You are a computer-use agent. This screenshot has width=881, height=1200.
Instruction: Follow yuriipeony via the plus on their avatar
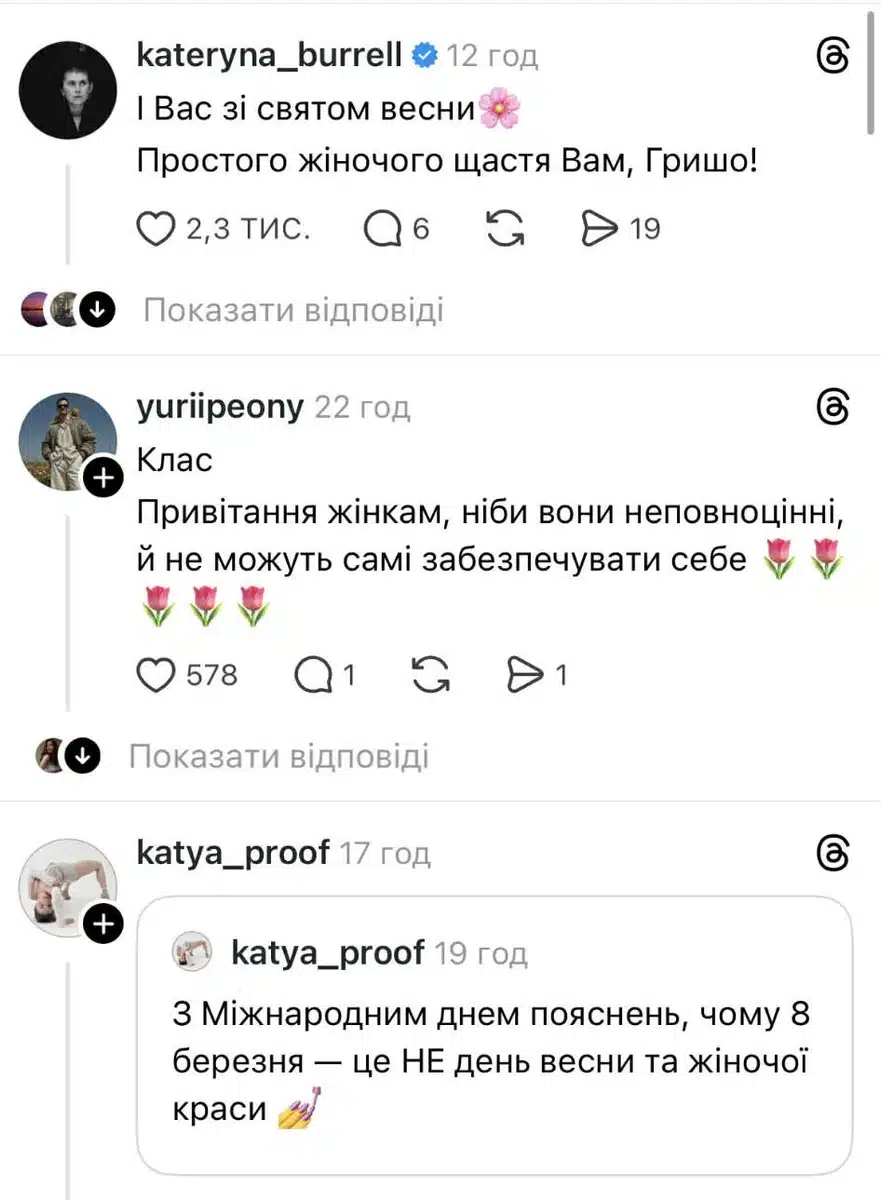[x=103, y=478]
